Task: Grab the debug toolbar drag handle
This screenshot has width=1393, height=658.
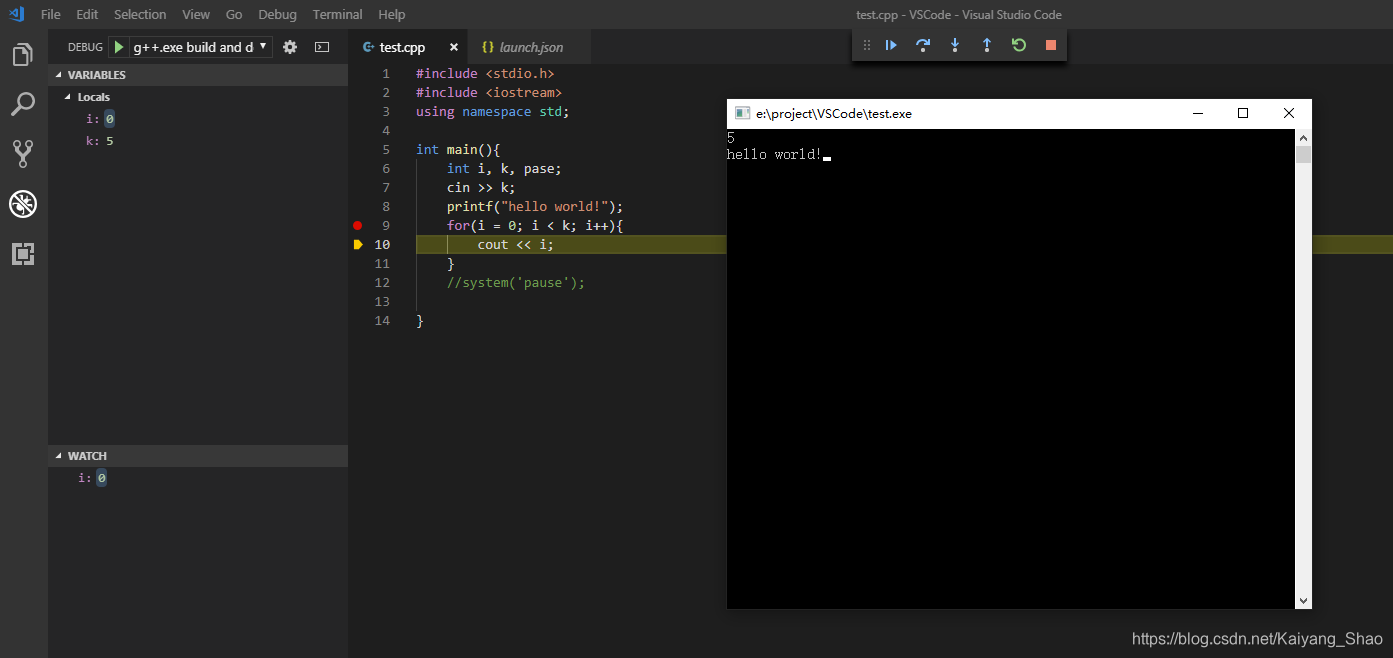Action: pyautogui.click(x=866, y=45)
